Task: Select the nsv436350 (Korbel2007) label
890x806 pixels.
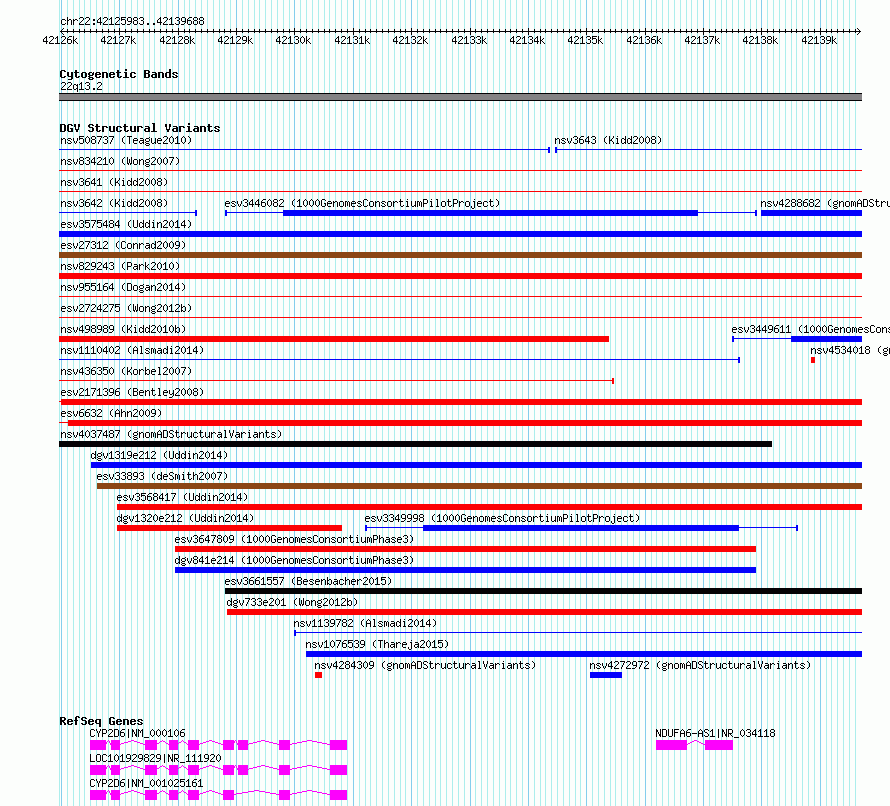Action: click(x=126, y=371)
